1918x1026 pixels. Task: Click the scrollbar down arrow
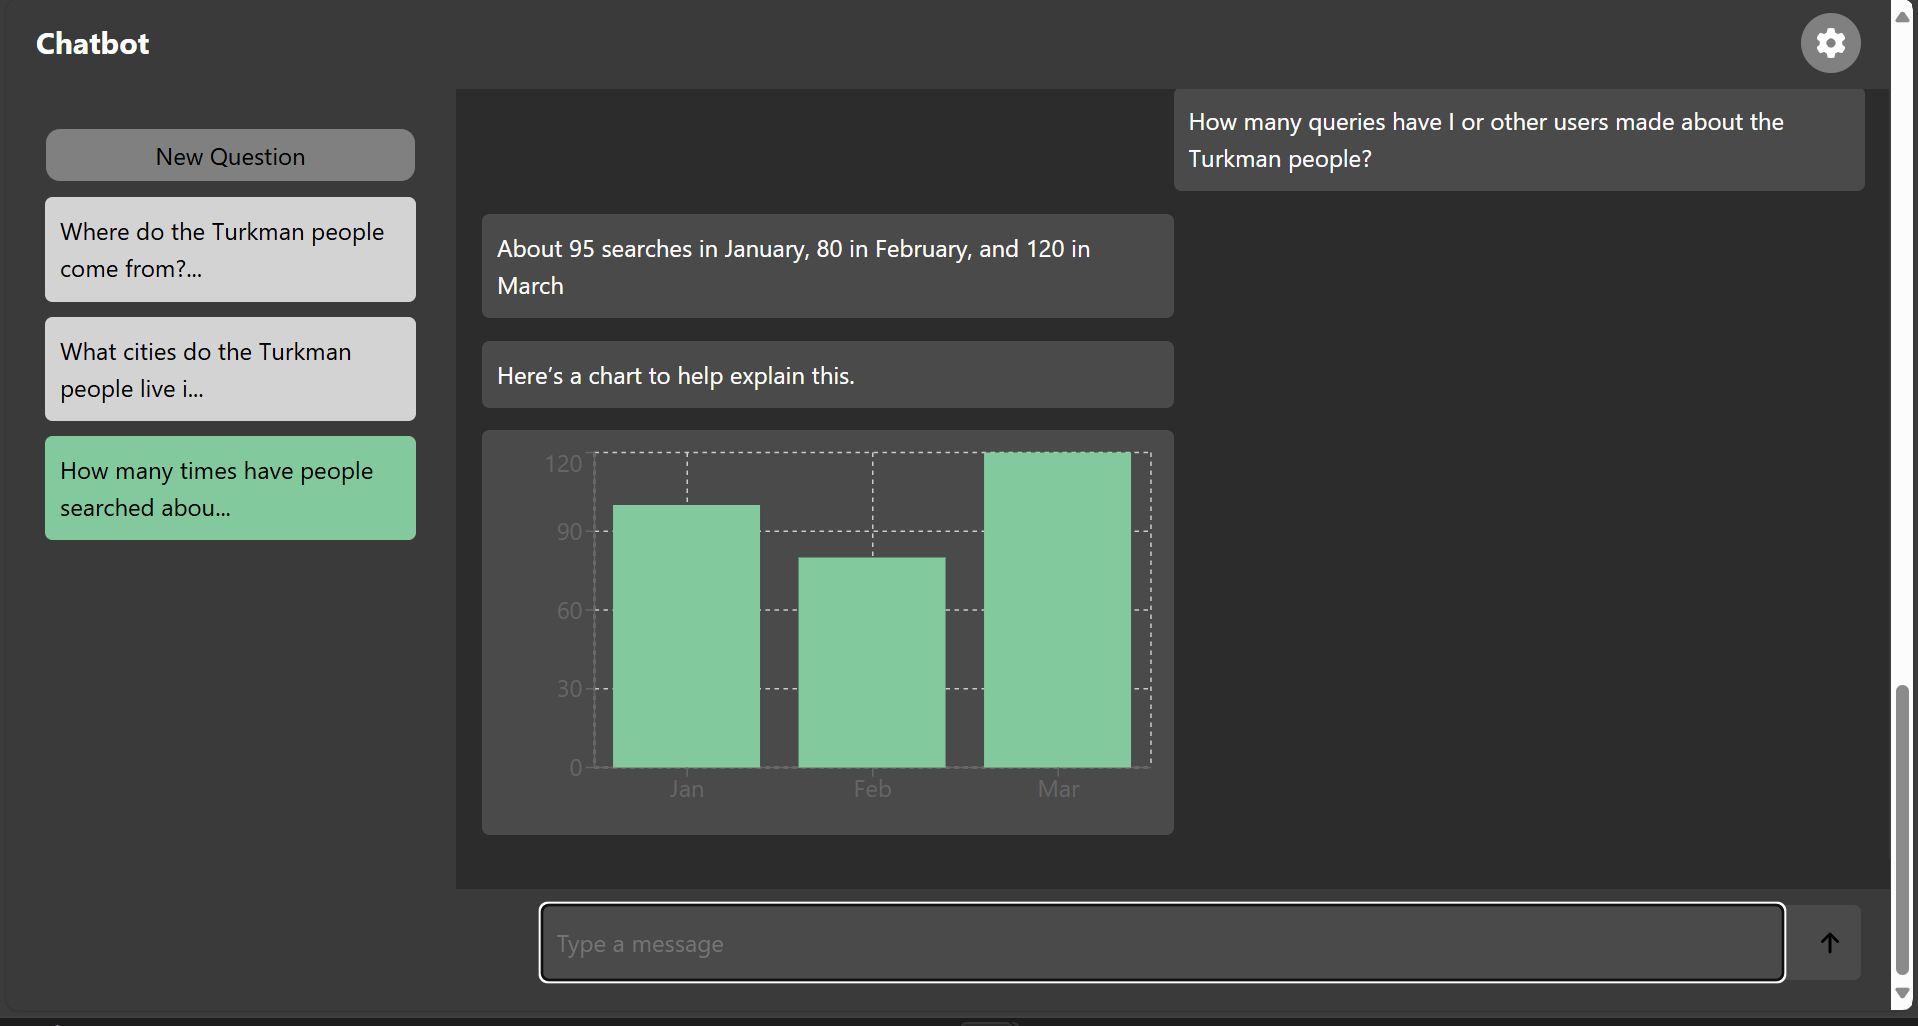point(1902,993)
